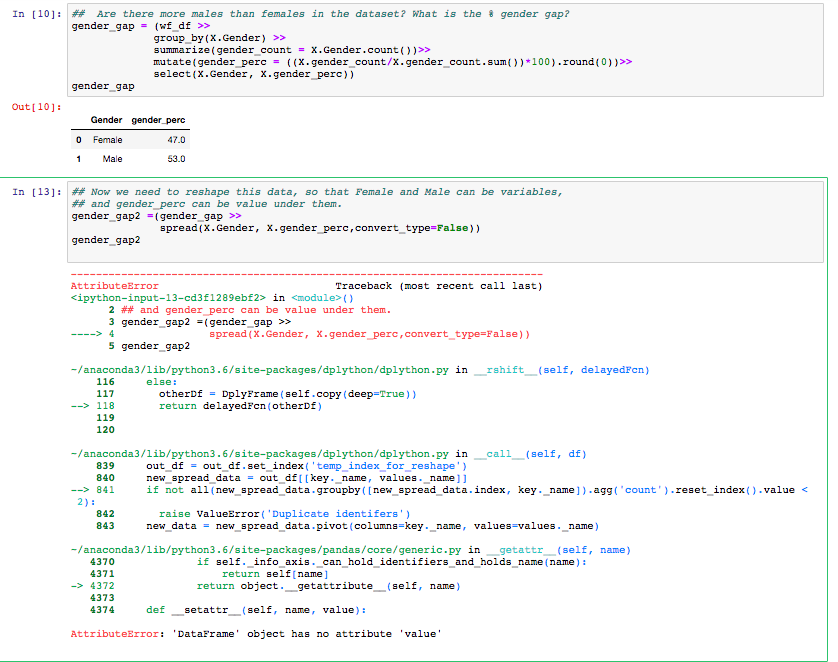Click row index 0 in output table
The height and width of the screenshot is (662, 838).
click(79, 140)
